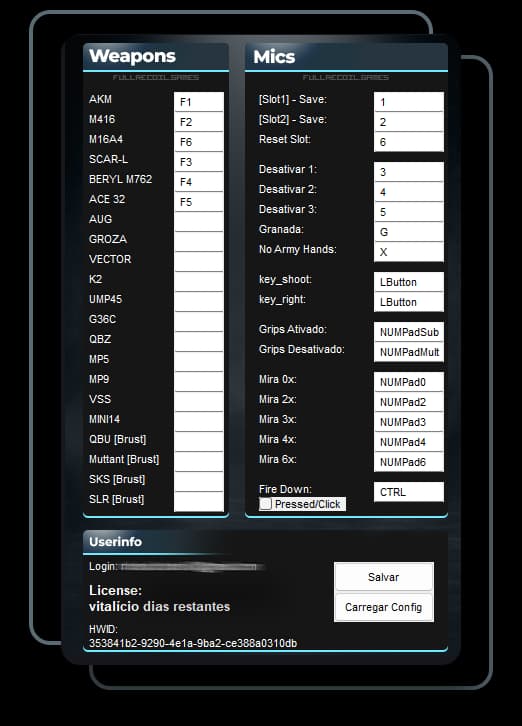Click the Userinfo section heading
Screen dimensions: 522x726
click(115, 541)
